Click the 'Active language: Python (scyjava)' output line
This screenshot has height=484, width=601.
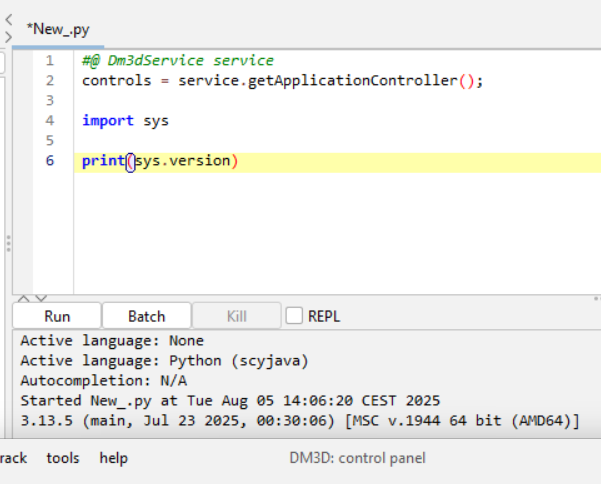[164, 361]
